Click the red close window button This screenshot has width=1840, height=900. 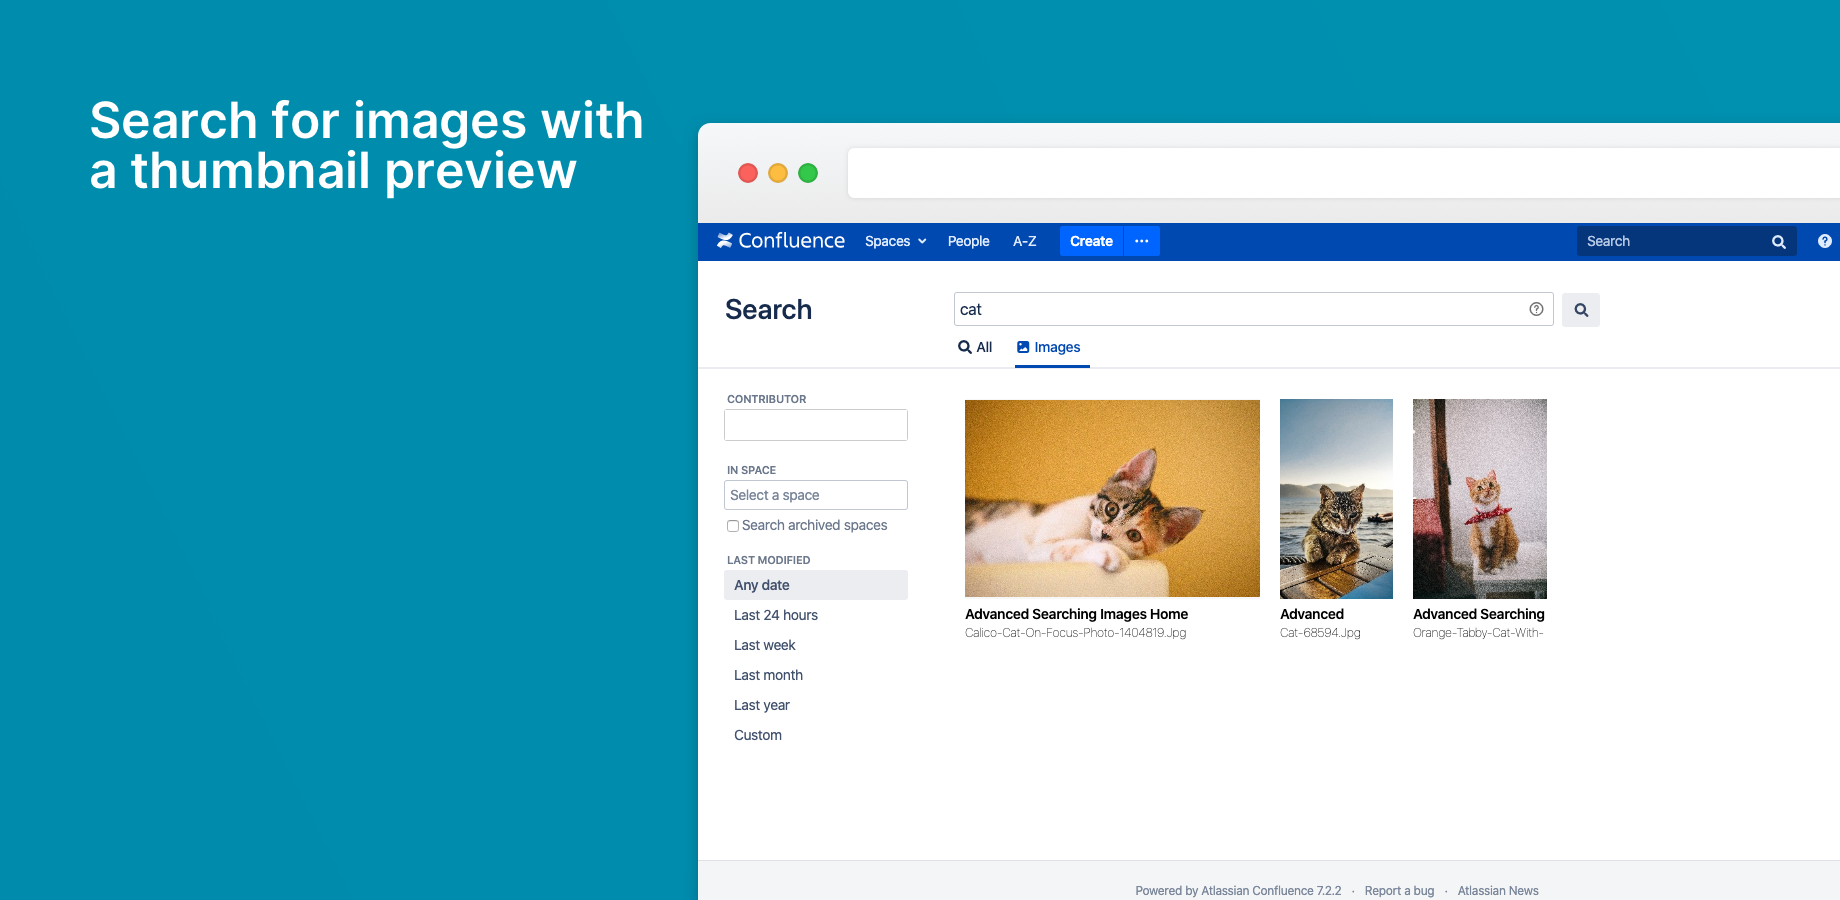pyautogui.click(x=748, y=173)
